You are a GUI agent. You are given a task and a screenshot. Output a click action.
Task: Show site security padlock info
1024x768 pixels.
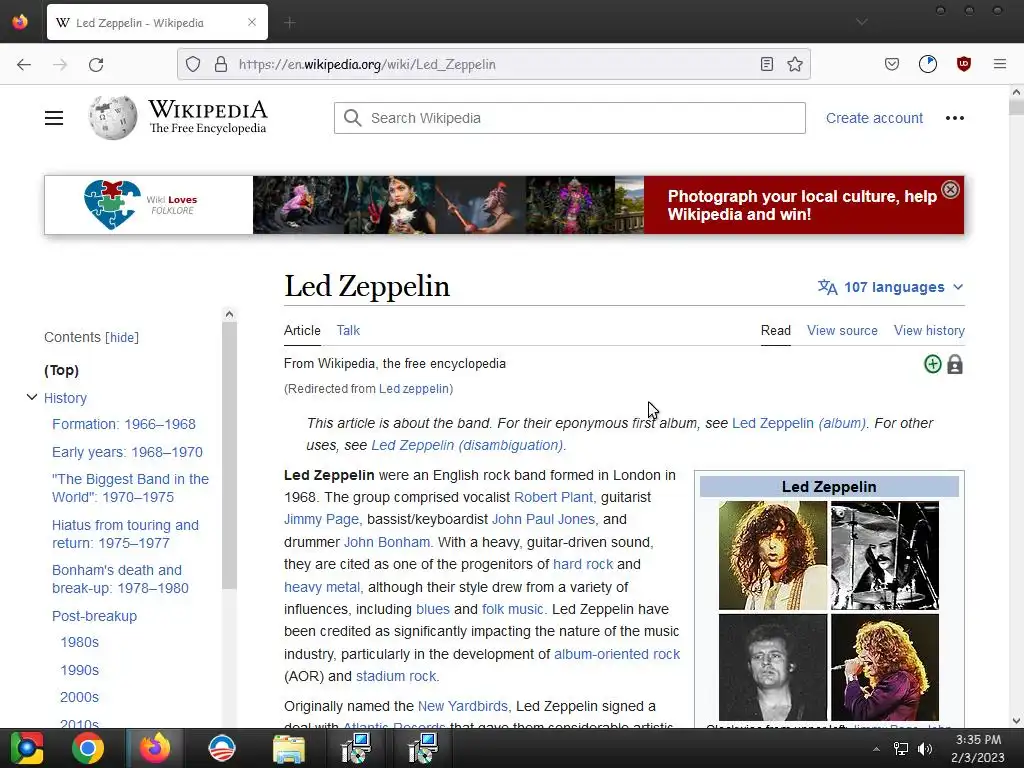click(221, 64)
